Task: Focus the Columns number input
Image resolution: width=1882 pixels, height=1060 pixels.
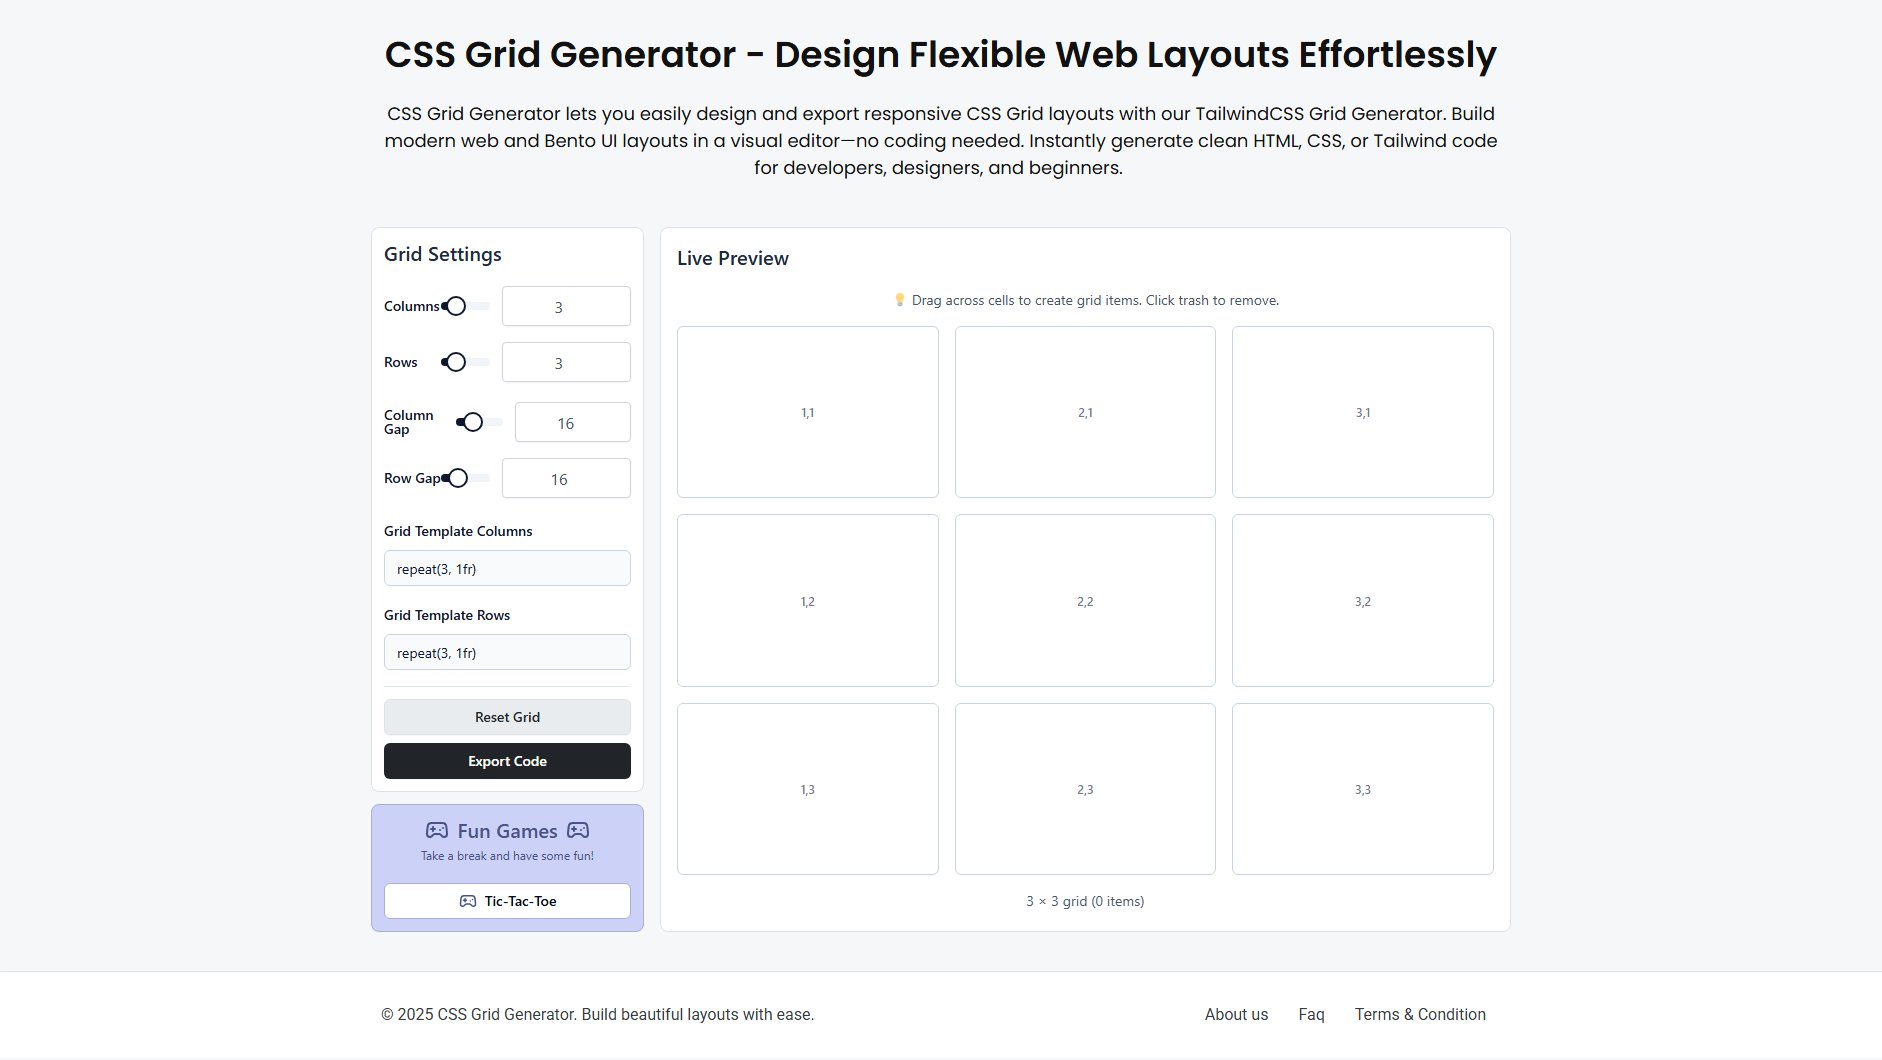Action: (x=566, y=307)
